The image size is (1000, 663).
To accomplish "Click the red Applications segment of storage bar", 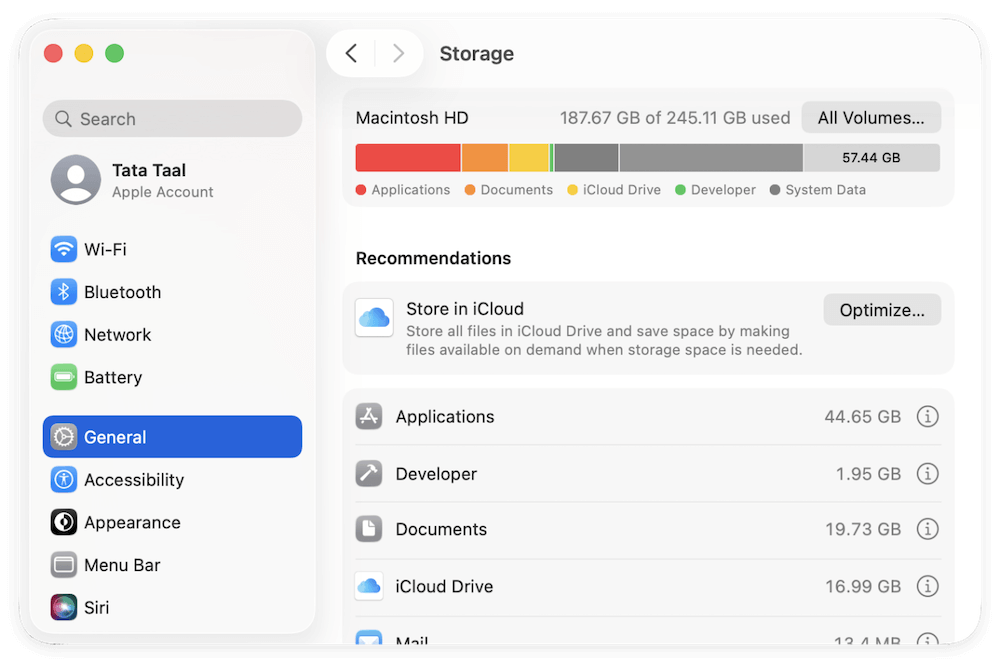I will (405, 157).
